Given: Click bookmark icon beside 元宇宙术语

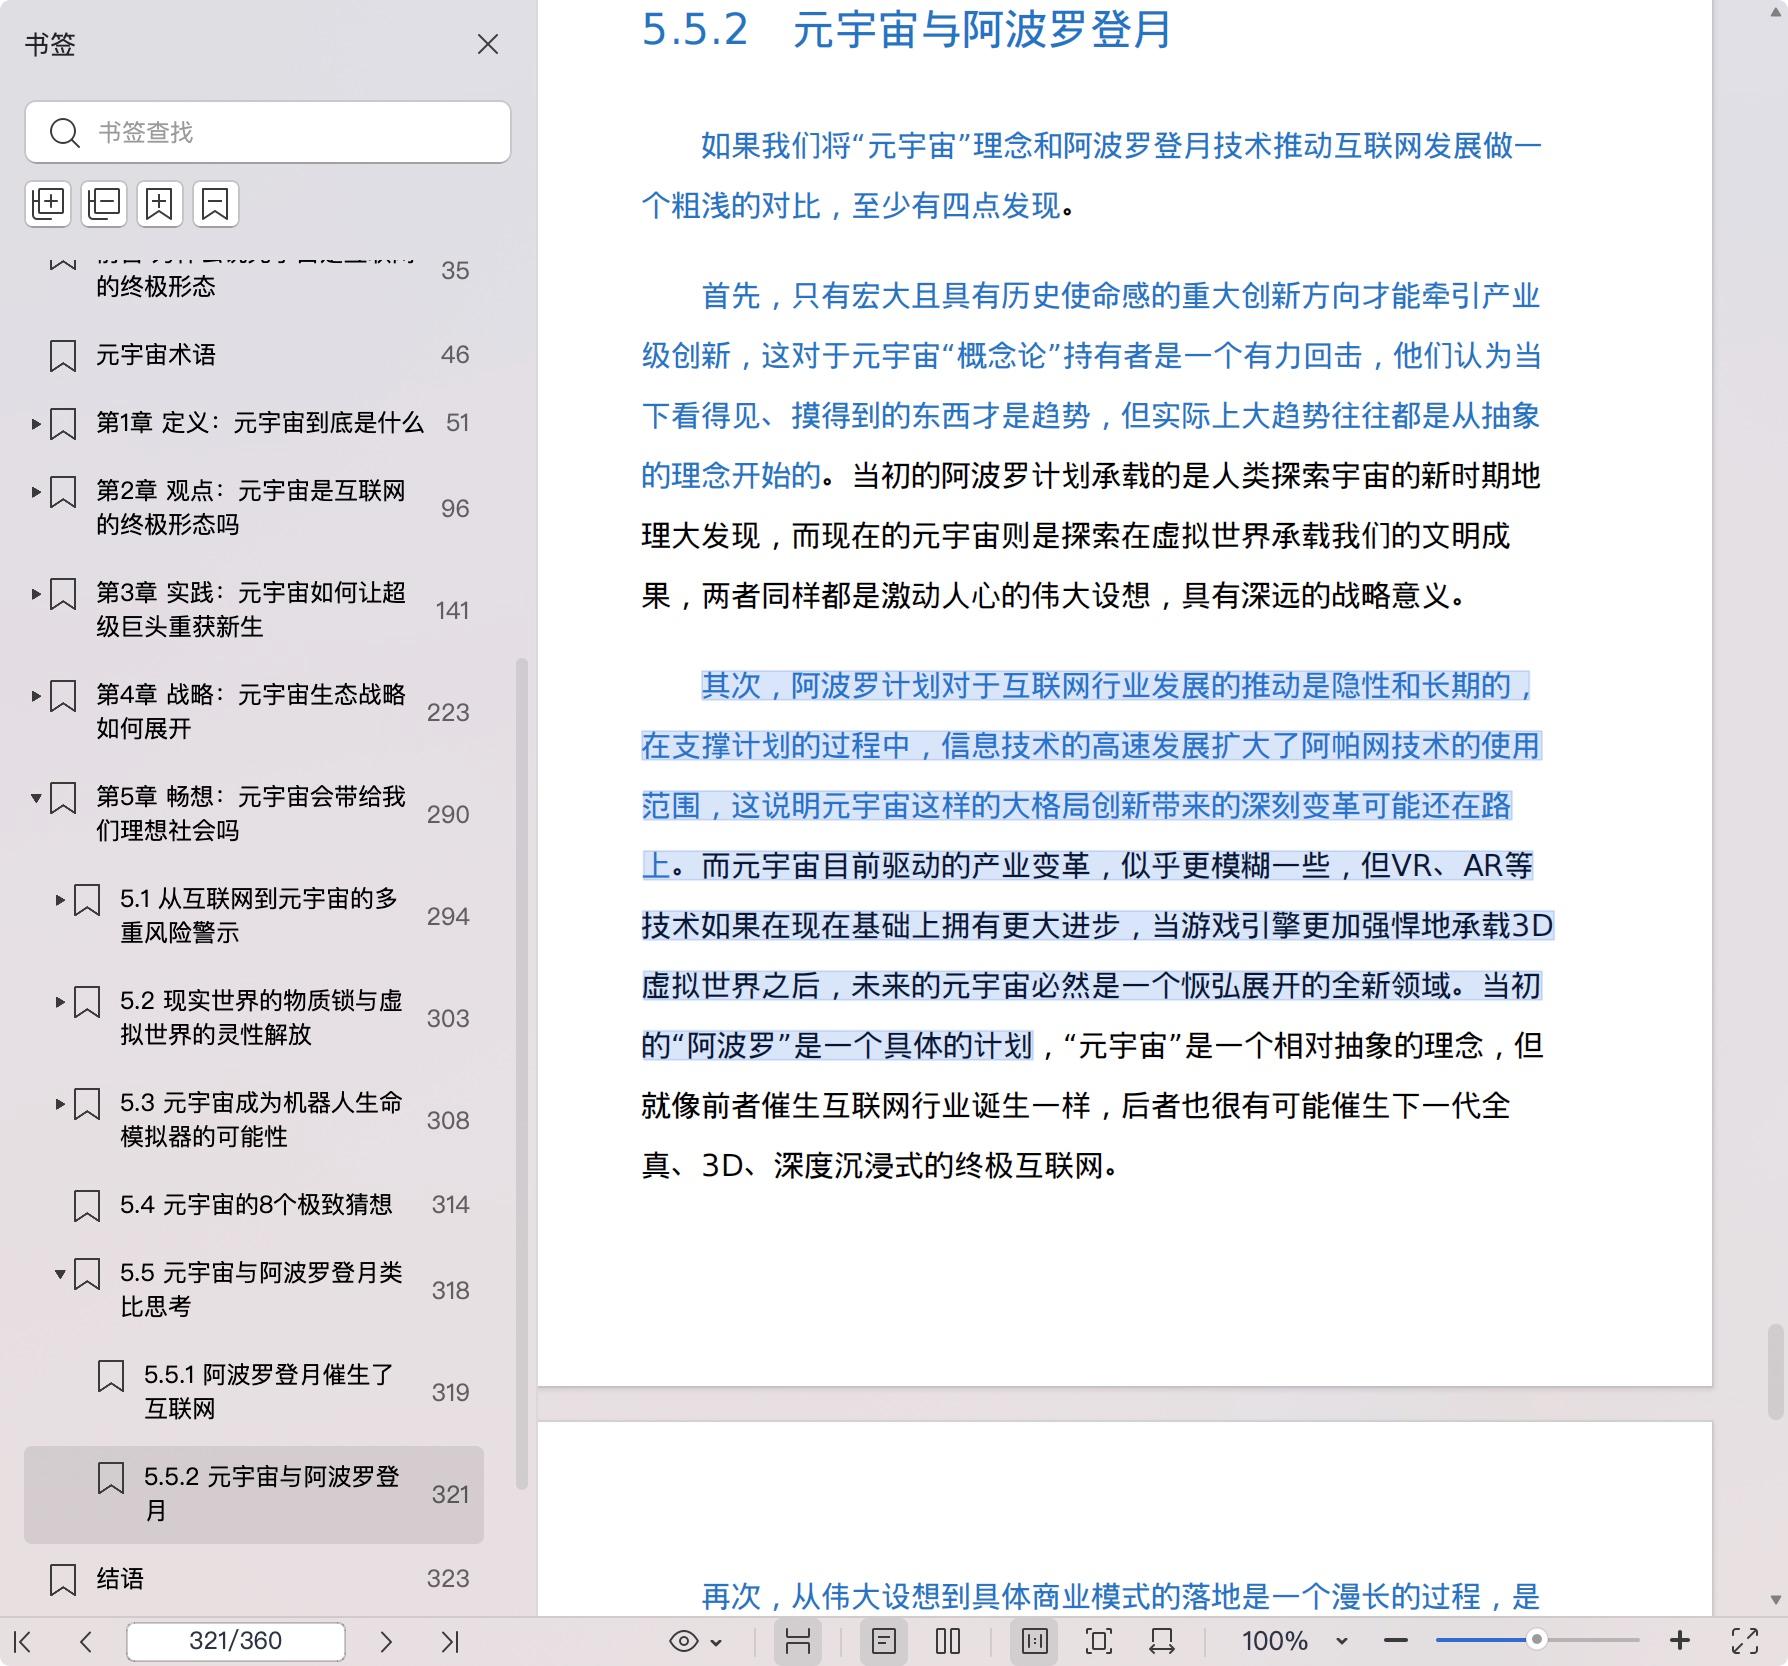Looking at the screenshot, I should pos(63,356).
